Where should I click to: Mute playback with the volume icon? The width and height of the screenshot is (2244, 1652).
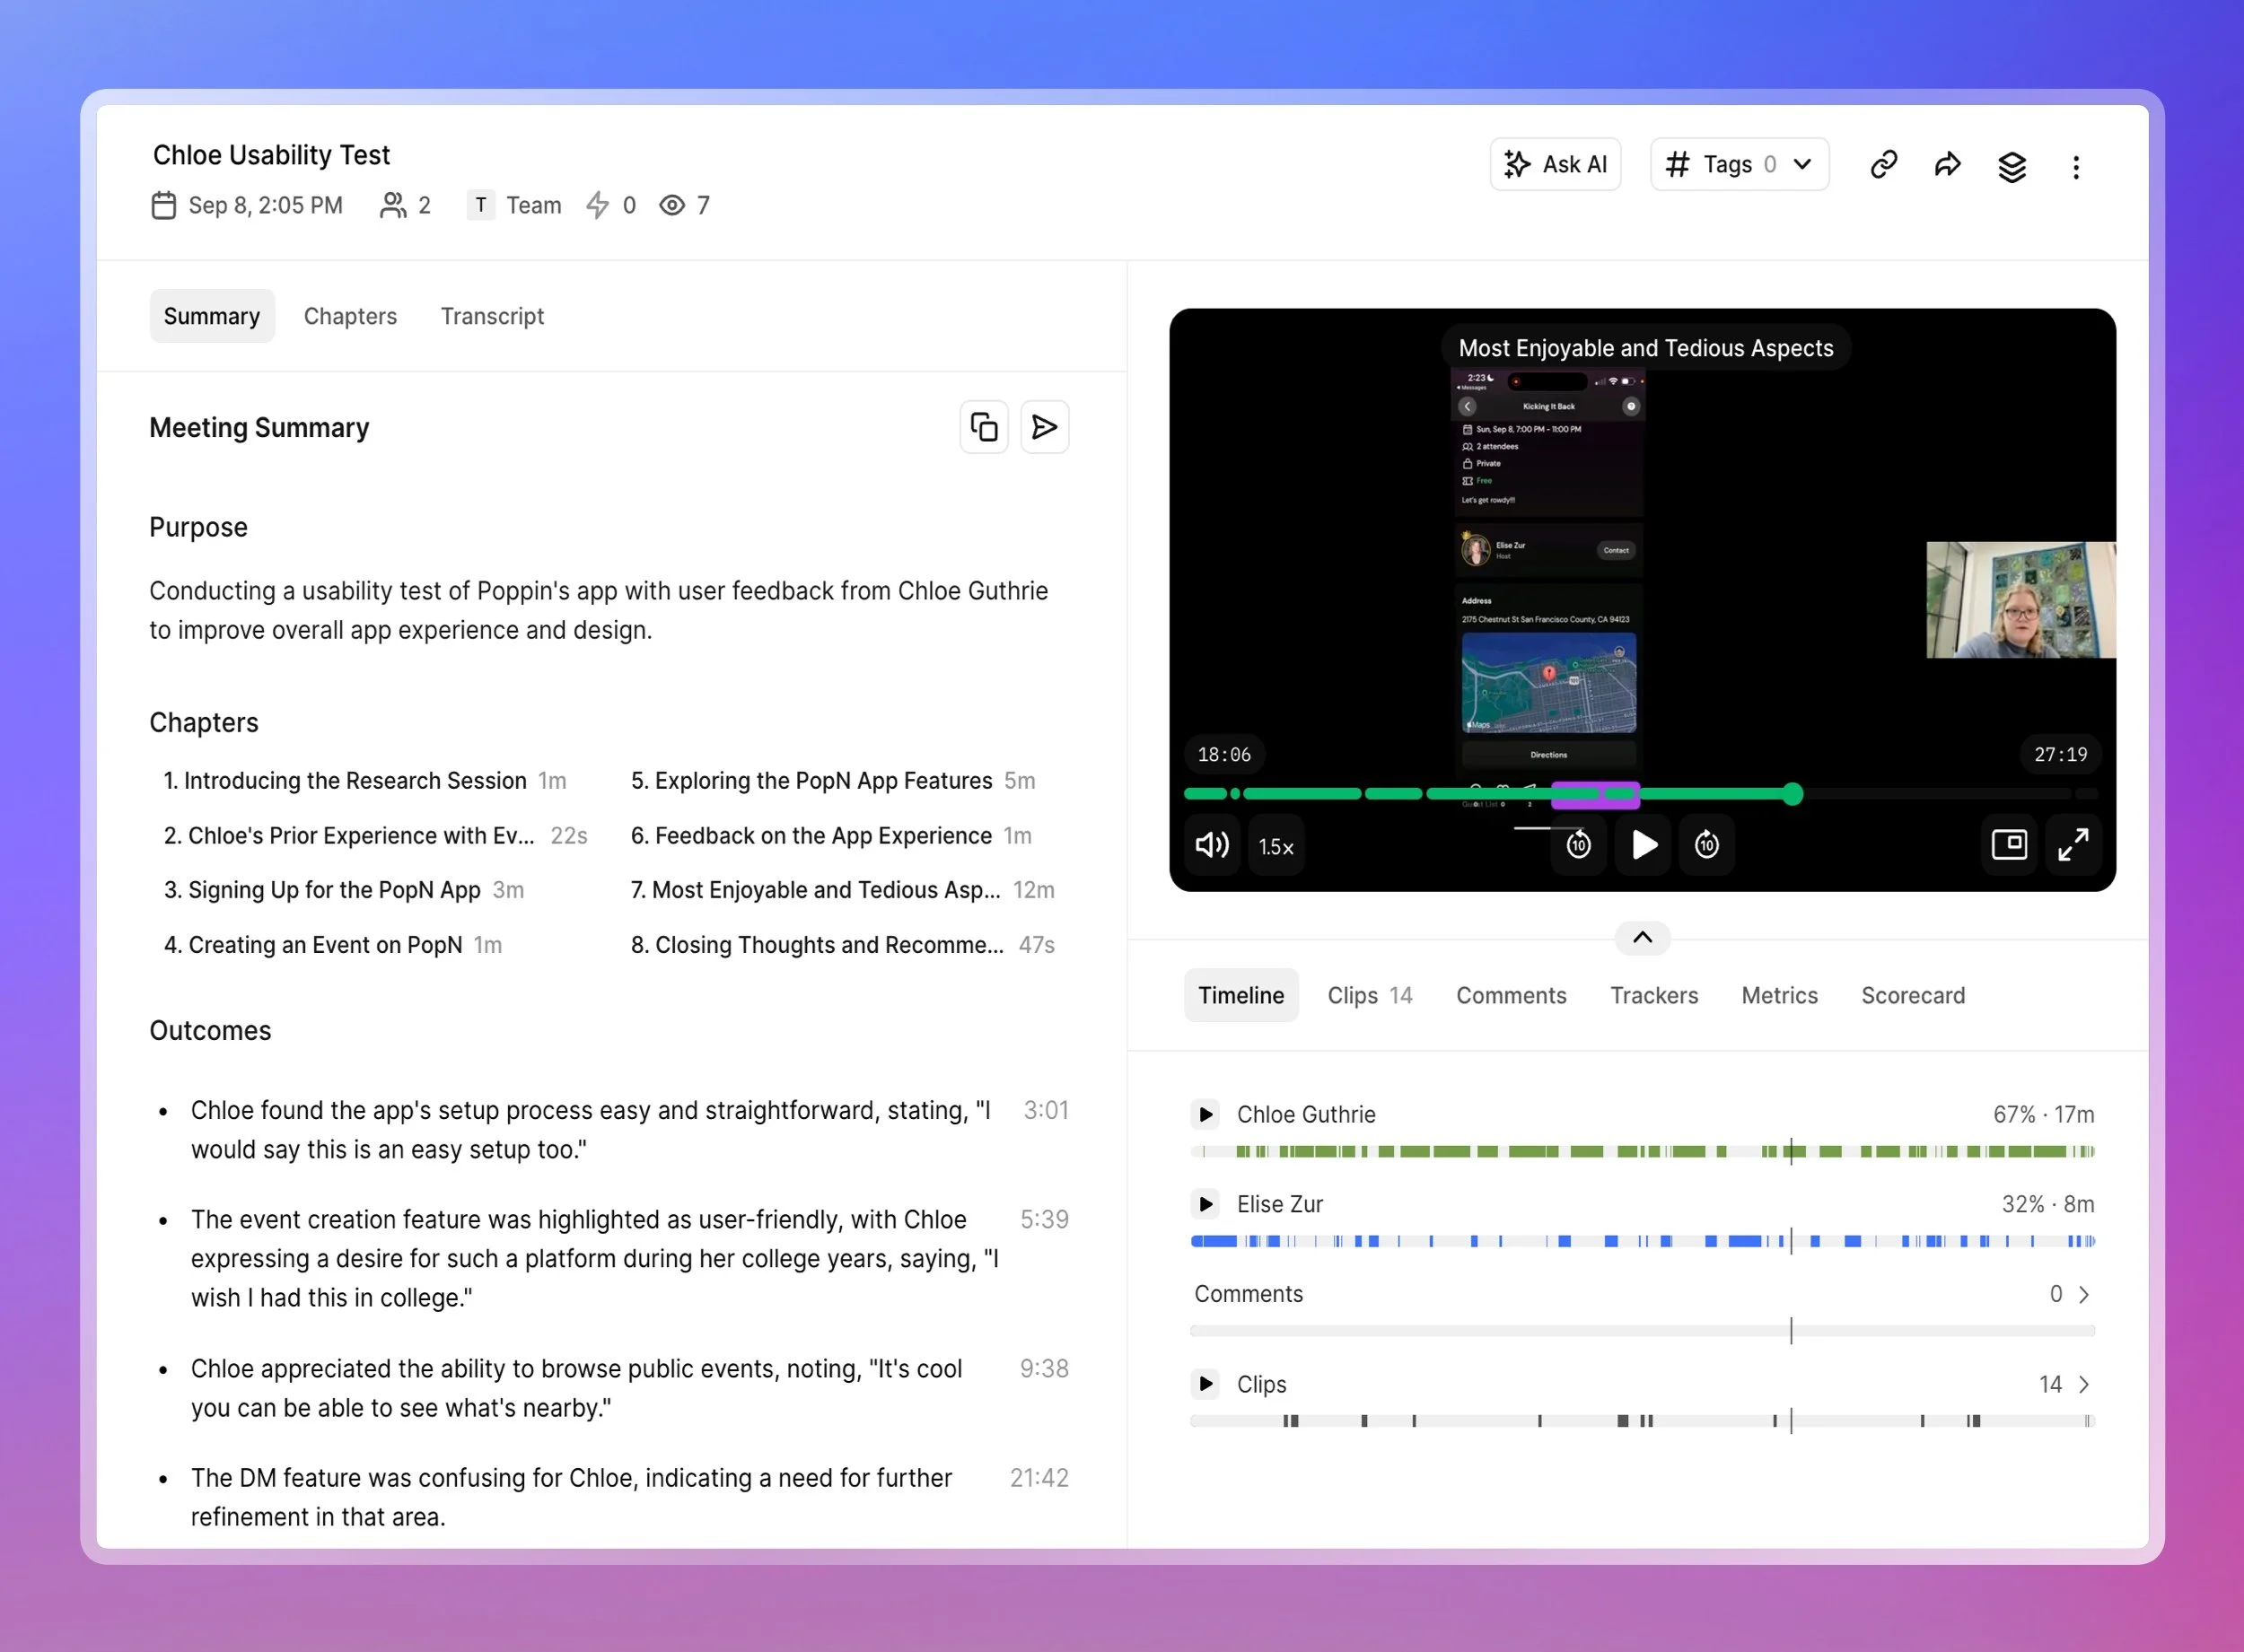1211,845
